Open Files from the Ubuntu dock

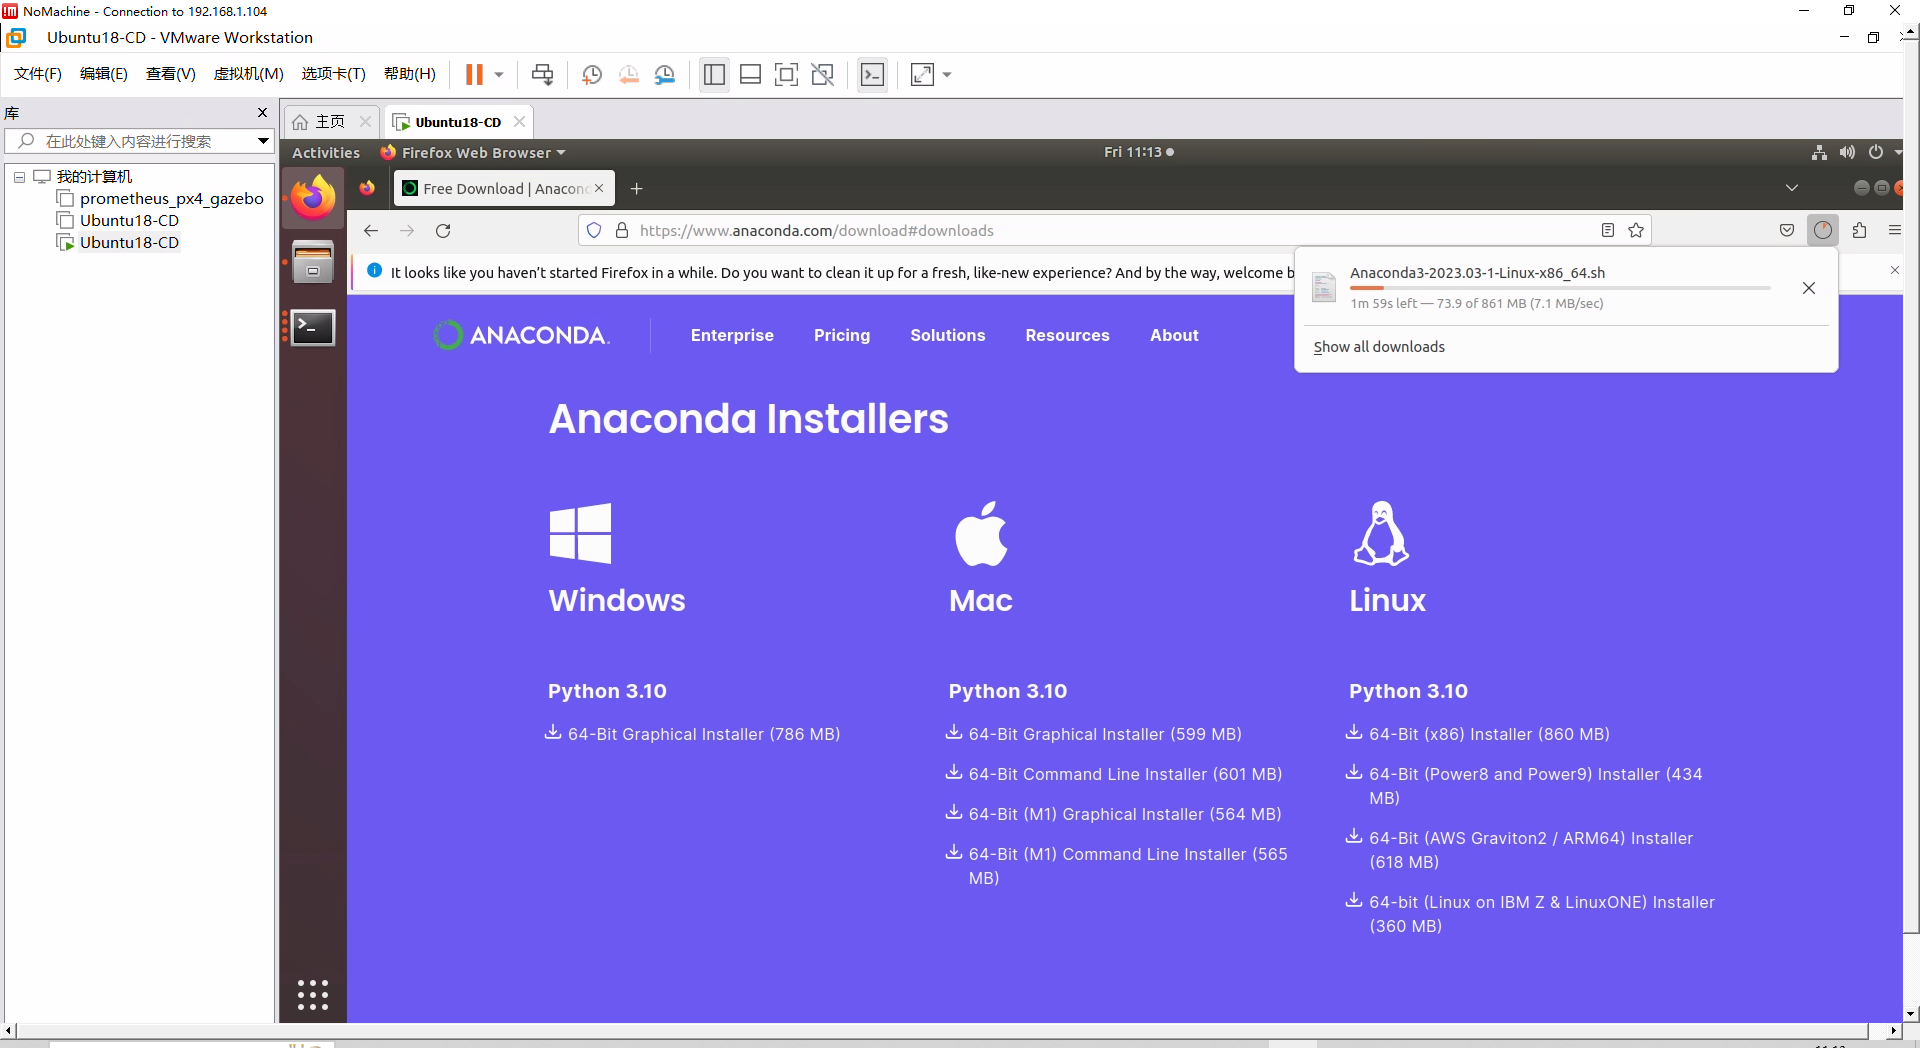click(x=313, y=262)
